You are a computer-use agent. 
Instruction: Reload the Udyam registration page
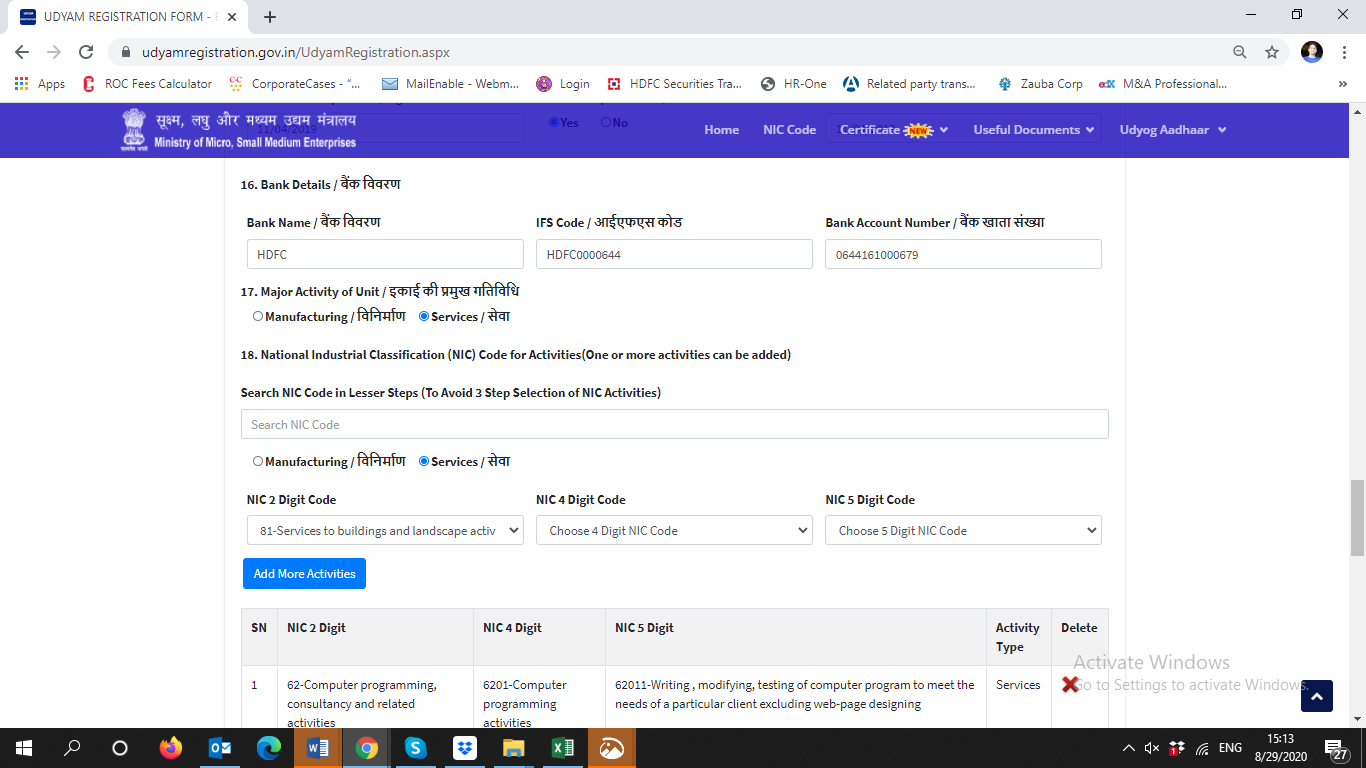(86, 52)
